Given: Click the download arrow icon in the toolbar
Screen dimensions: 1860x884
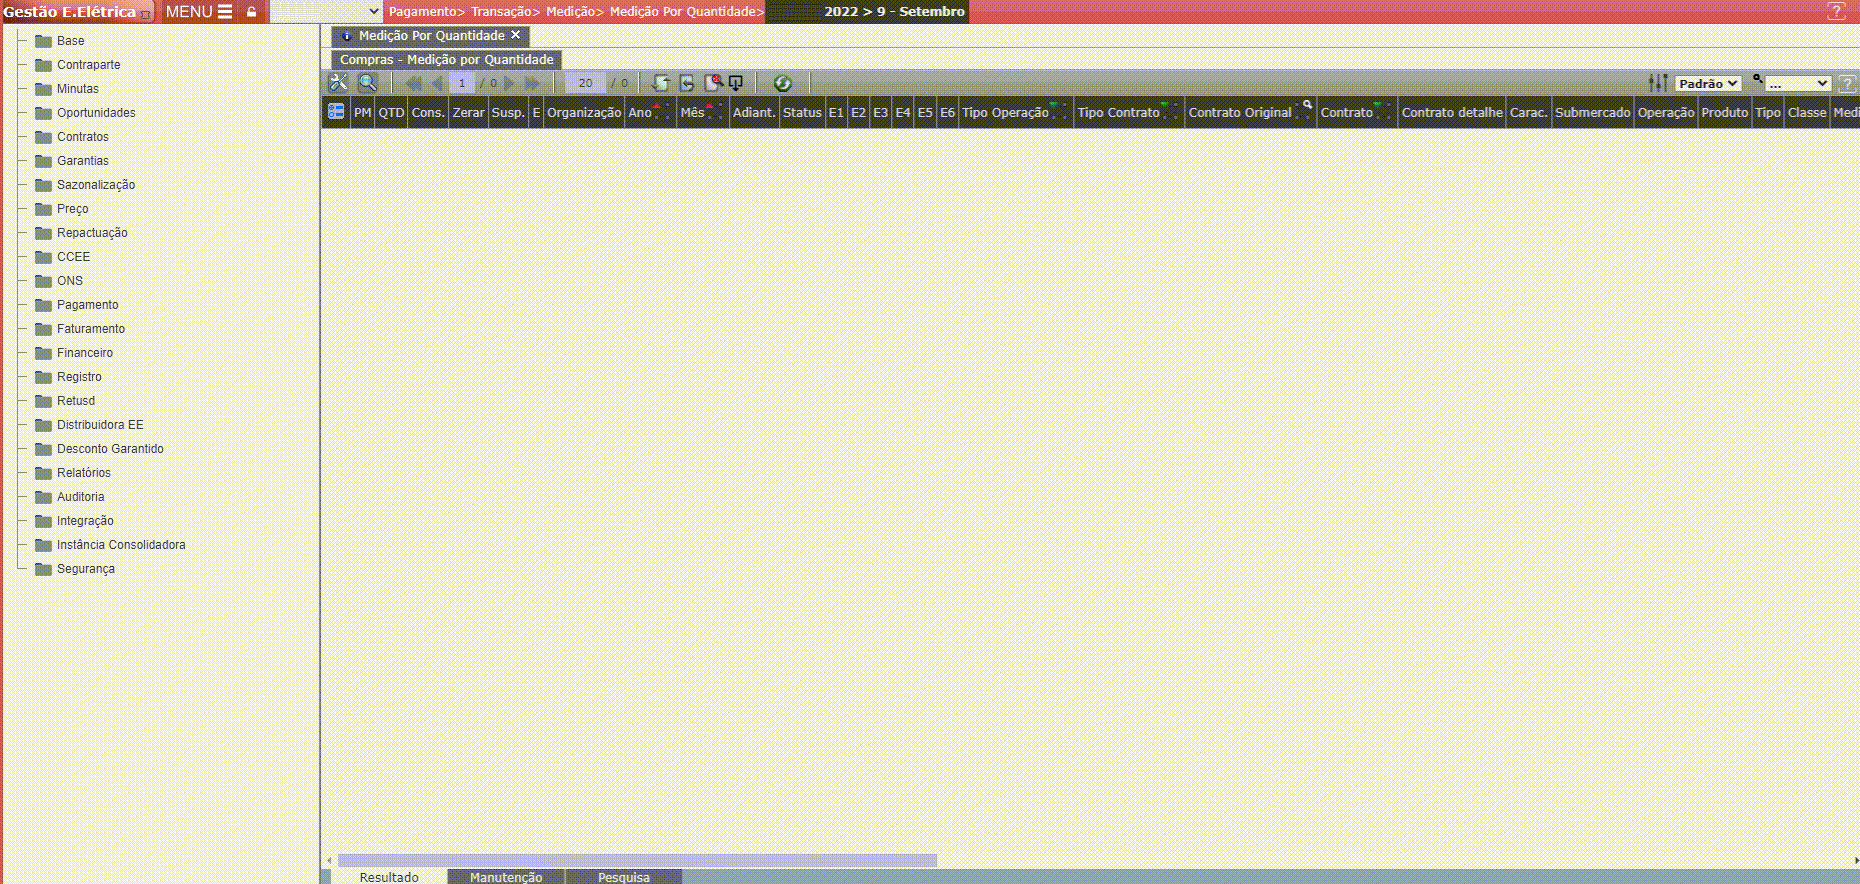Looking at the screenshot, I should pyautogui.click(x=736, y=83).
